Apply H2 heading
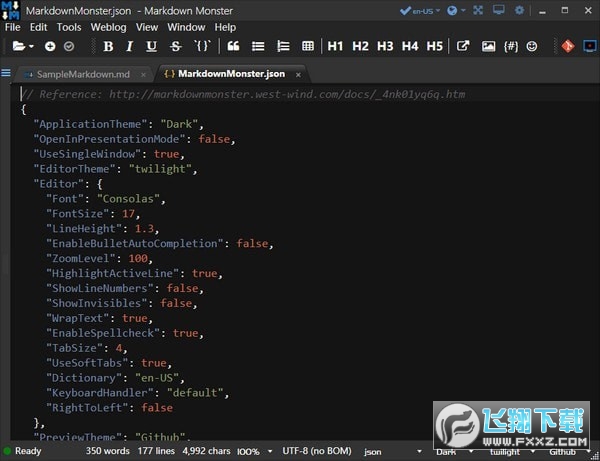The width and height of the screenshot is (600, 461). [360, 46]
